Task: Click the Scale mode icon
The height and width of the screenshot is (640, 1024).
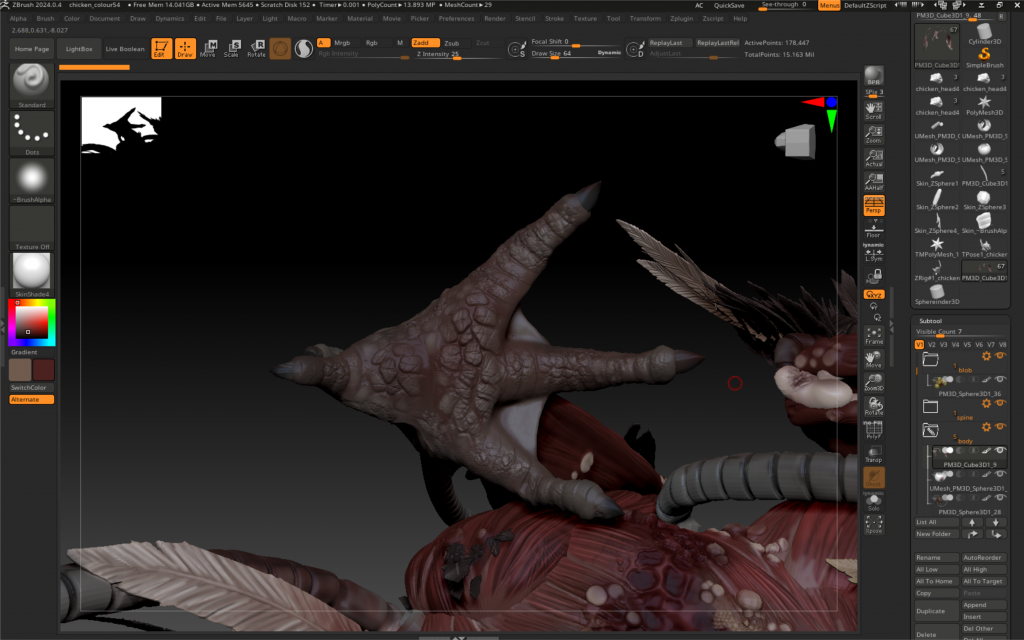Action: click(231, 48)
